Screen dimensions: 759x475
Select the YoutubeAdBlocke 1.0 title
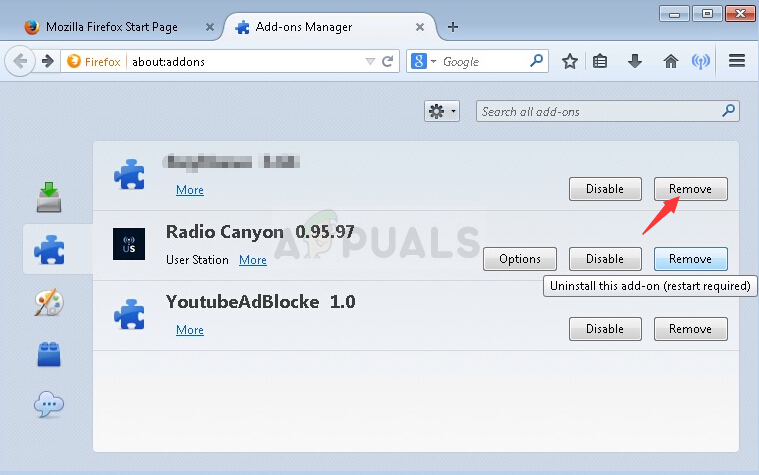pyautogui.click(x=260, y=302)
